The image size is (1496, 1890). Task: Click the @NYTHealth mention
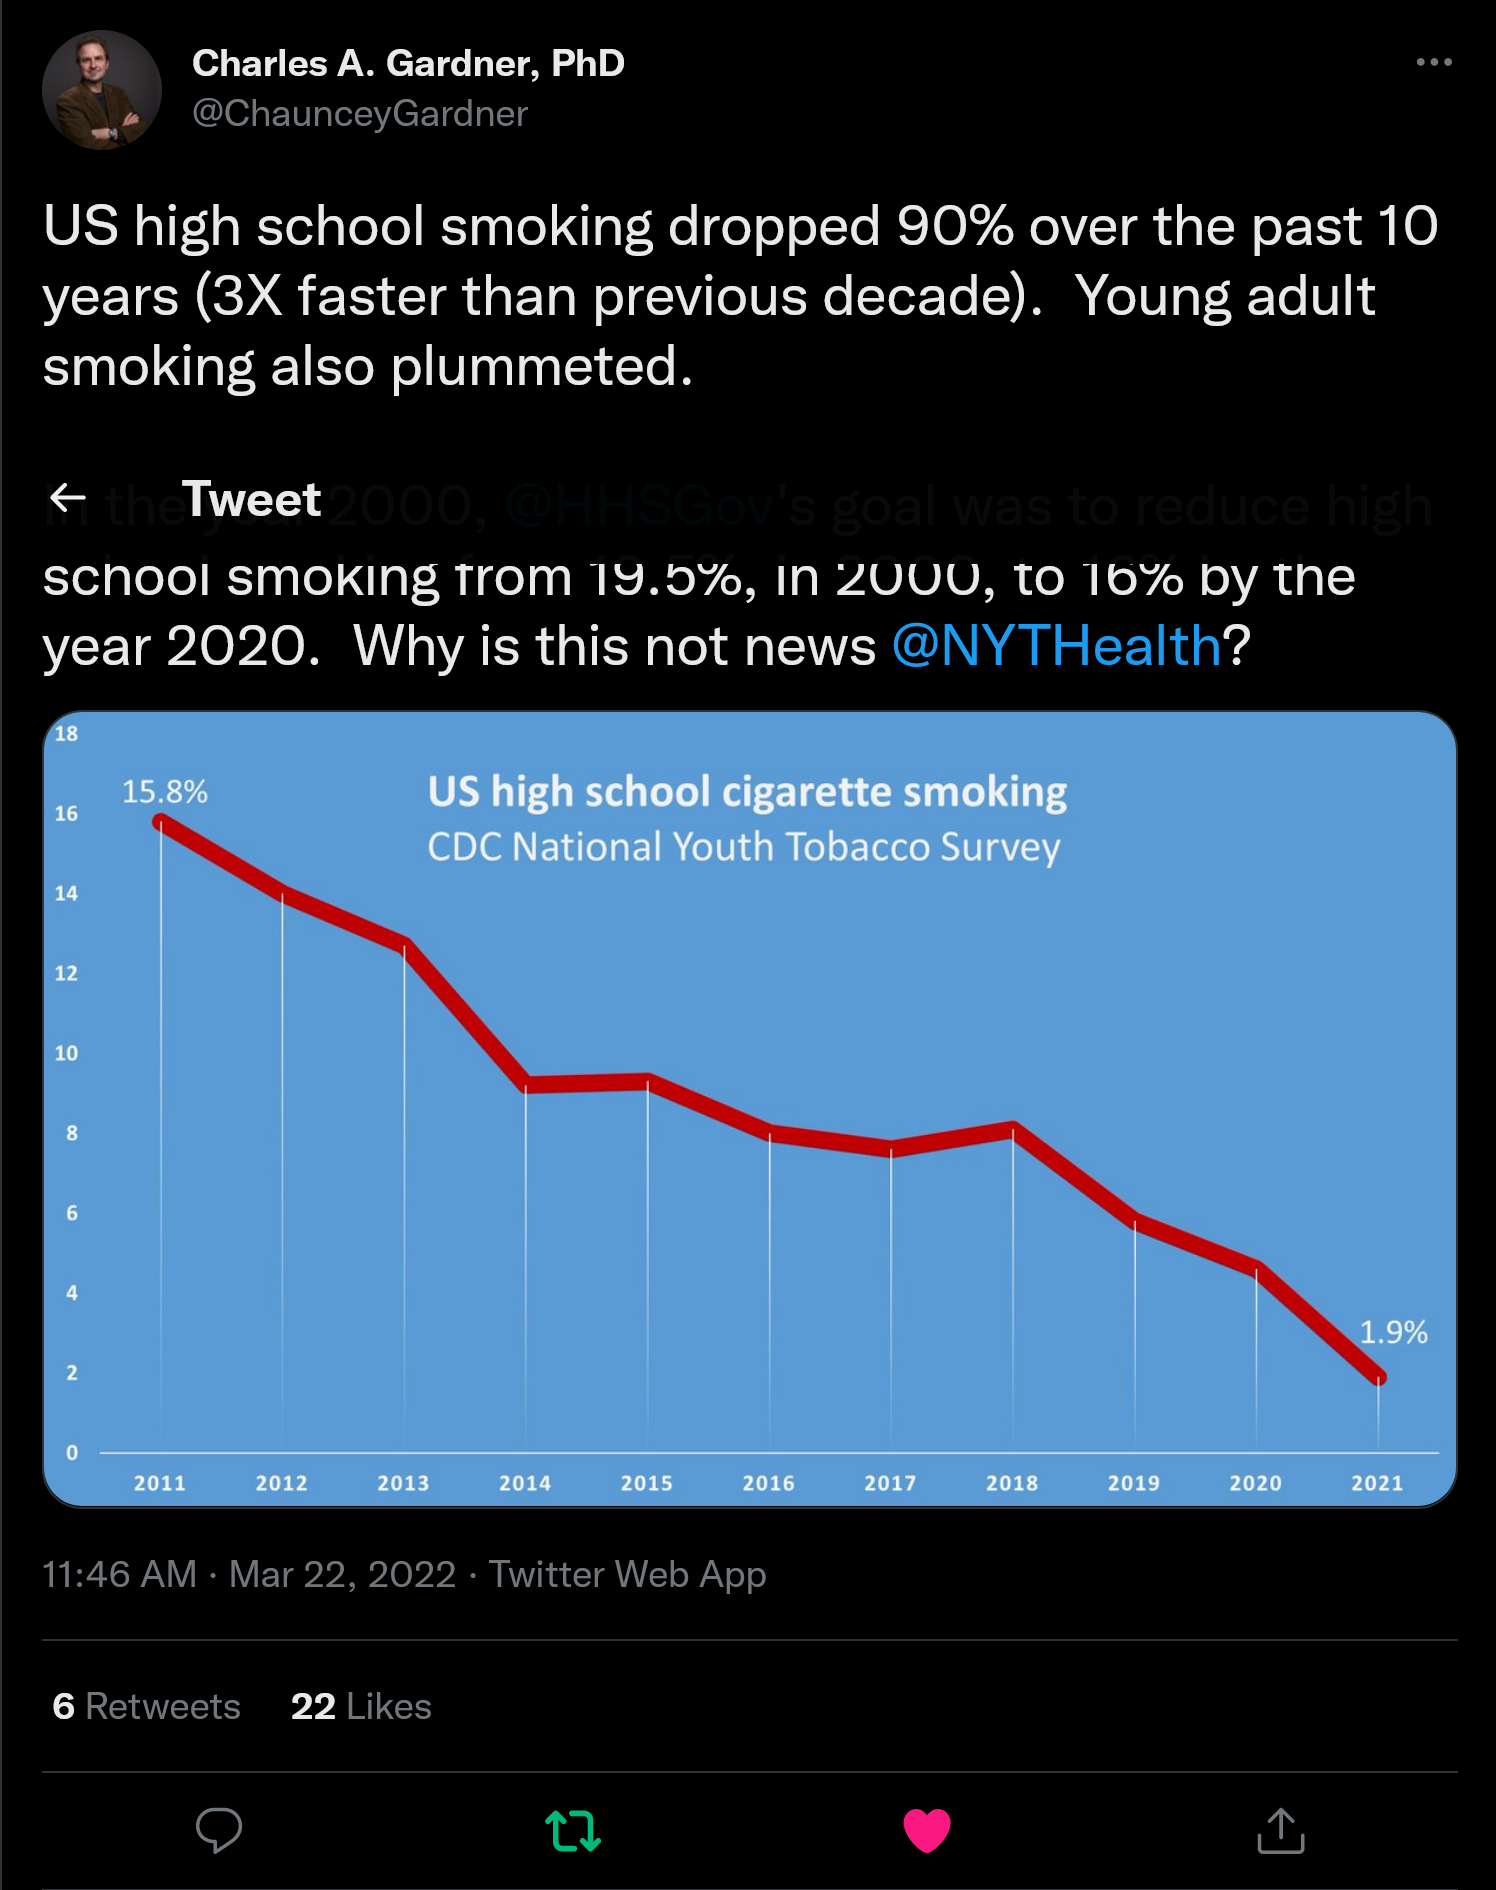coord(1056,646)
